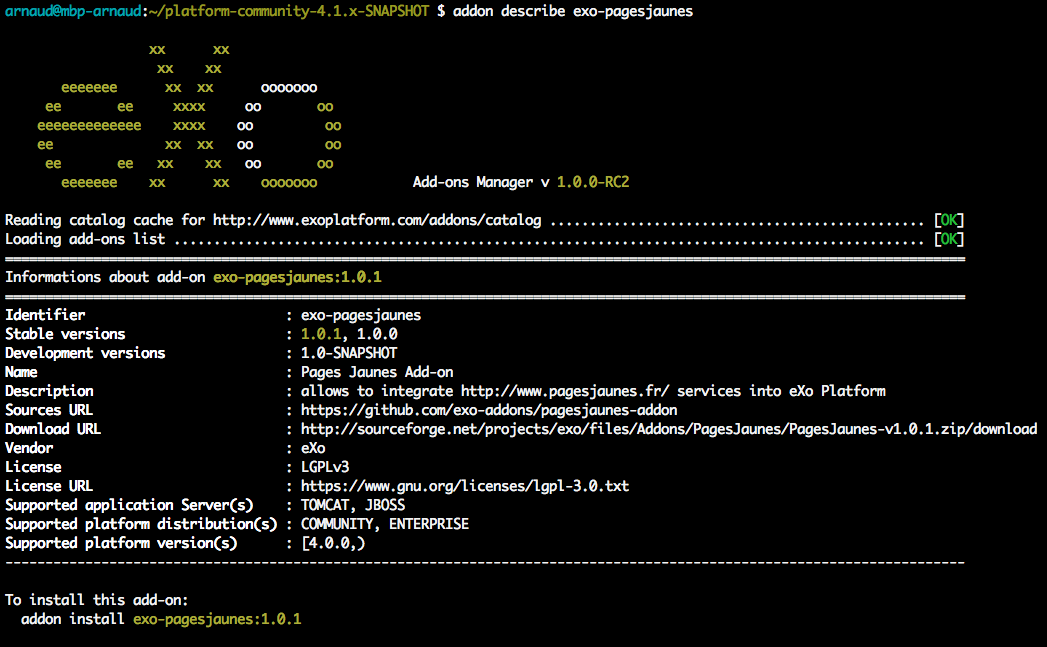Screen dimensions: 1047x647
Task: Click the 'Sources URL' label
Action: [x=49, y=410]
